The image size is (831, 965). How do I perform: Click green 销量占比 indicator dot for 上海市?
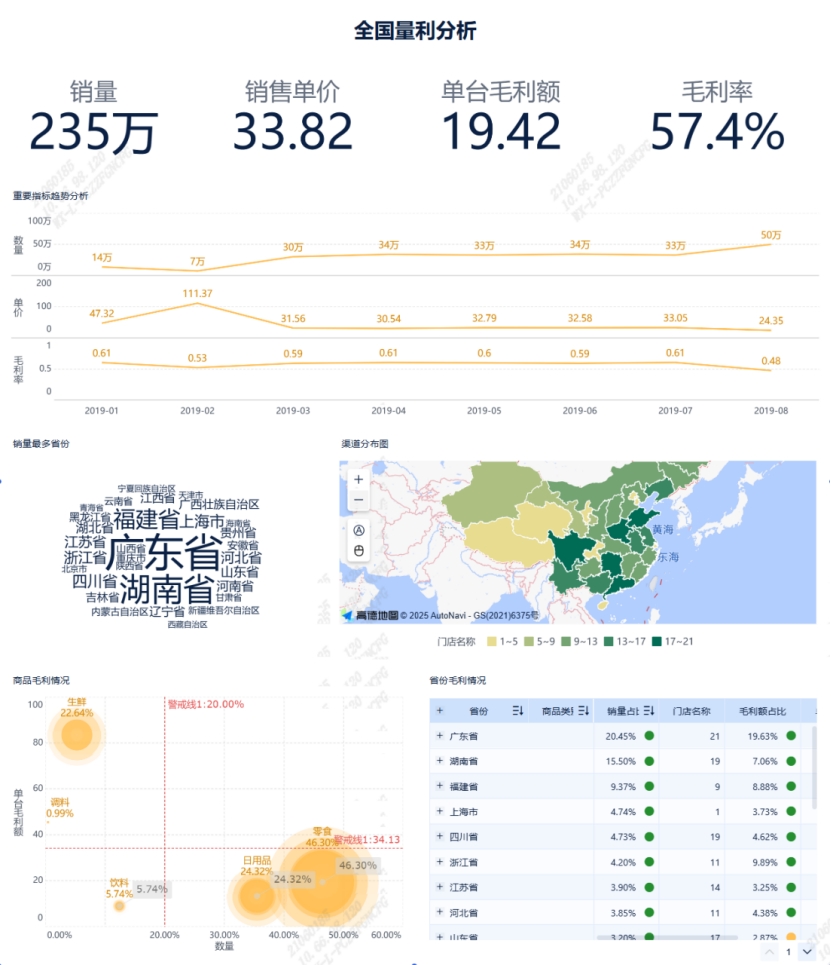pos(649,812)
